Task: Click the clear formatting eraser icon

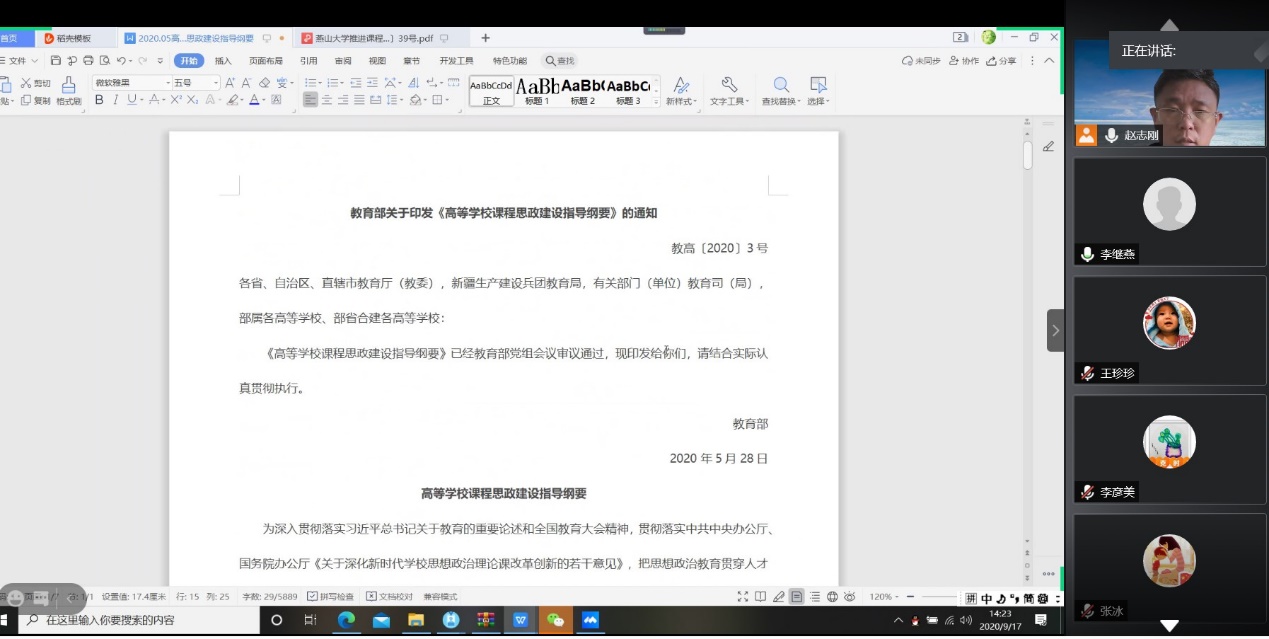Action: tap(265, 83)
